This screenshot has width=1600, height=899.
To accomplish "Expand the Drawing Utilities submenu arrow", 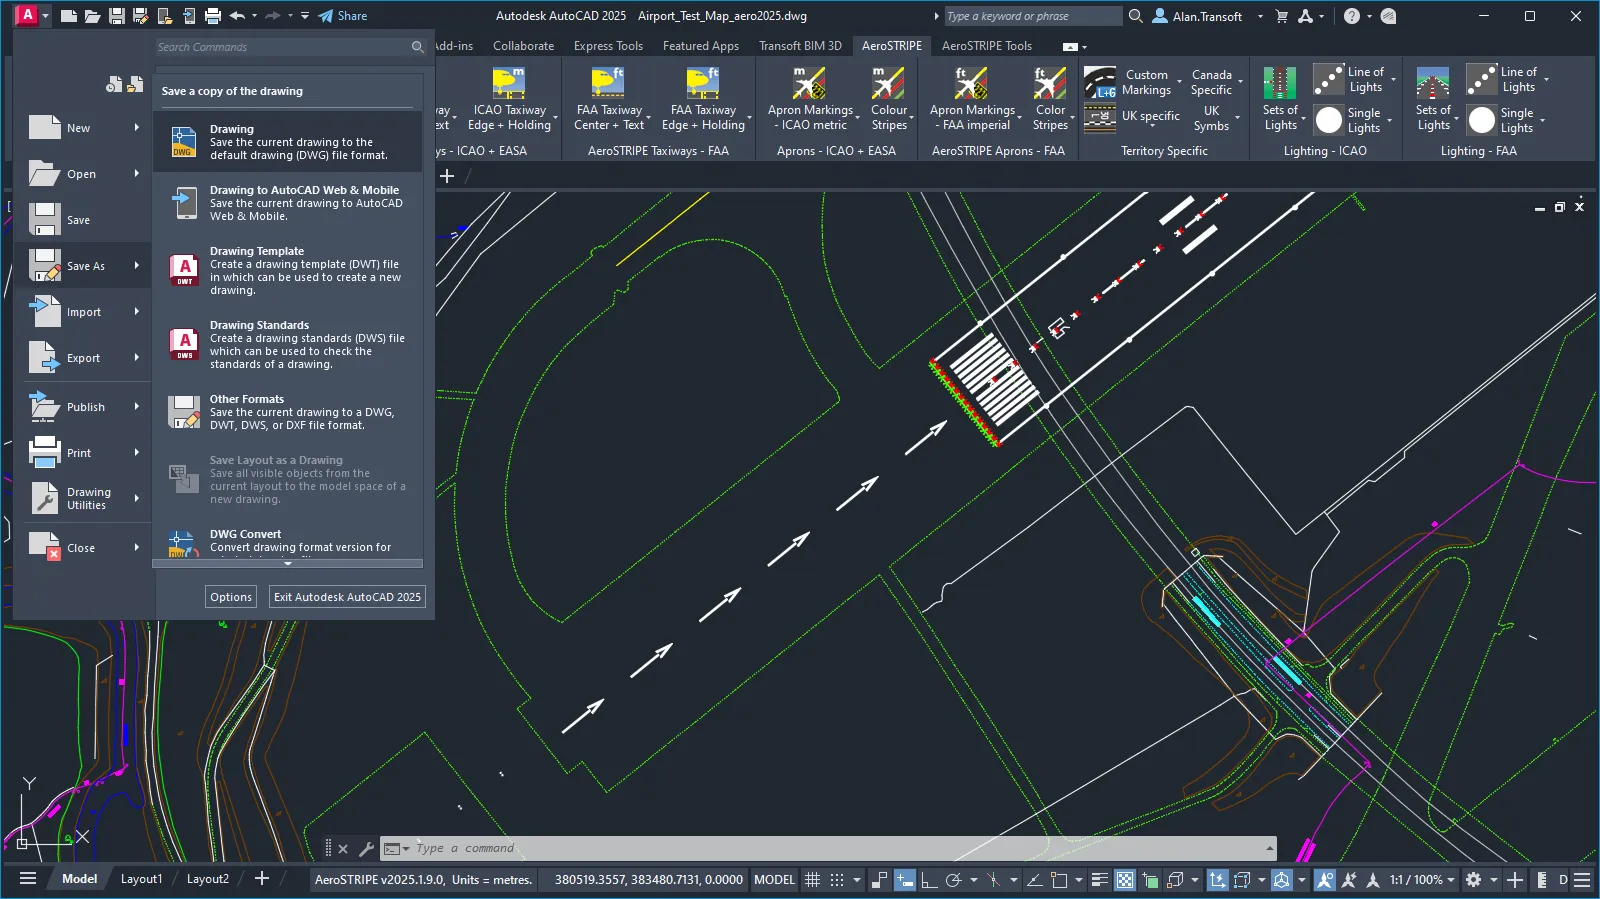I will tap(137, 498).
